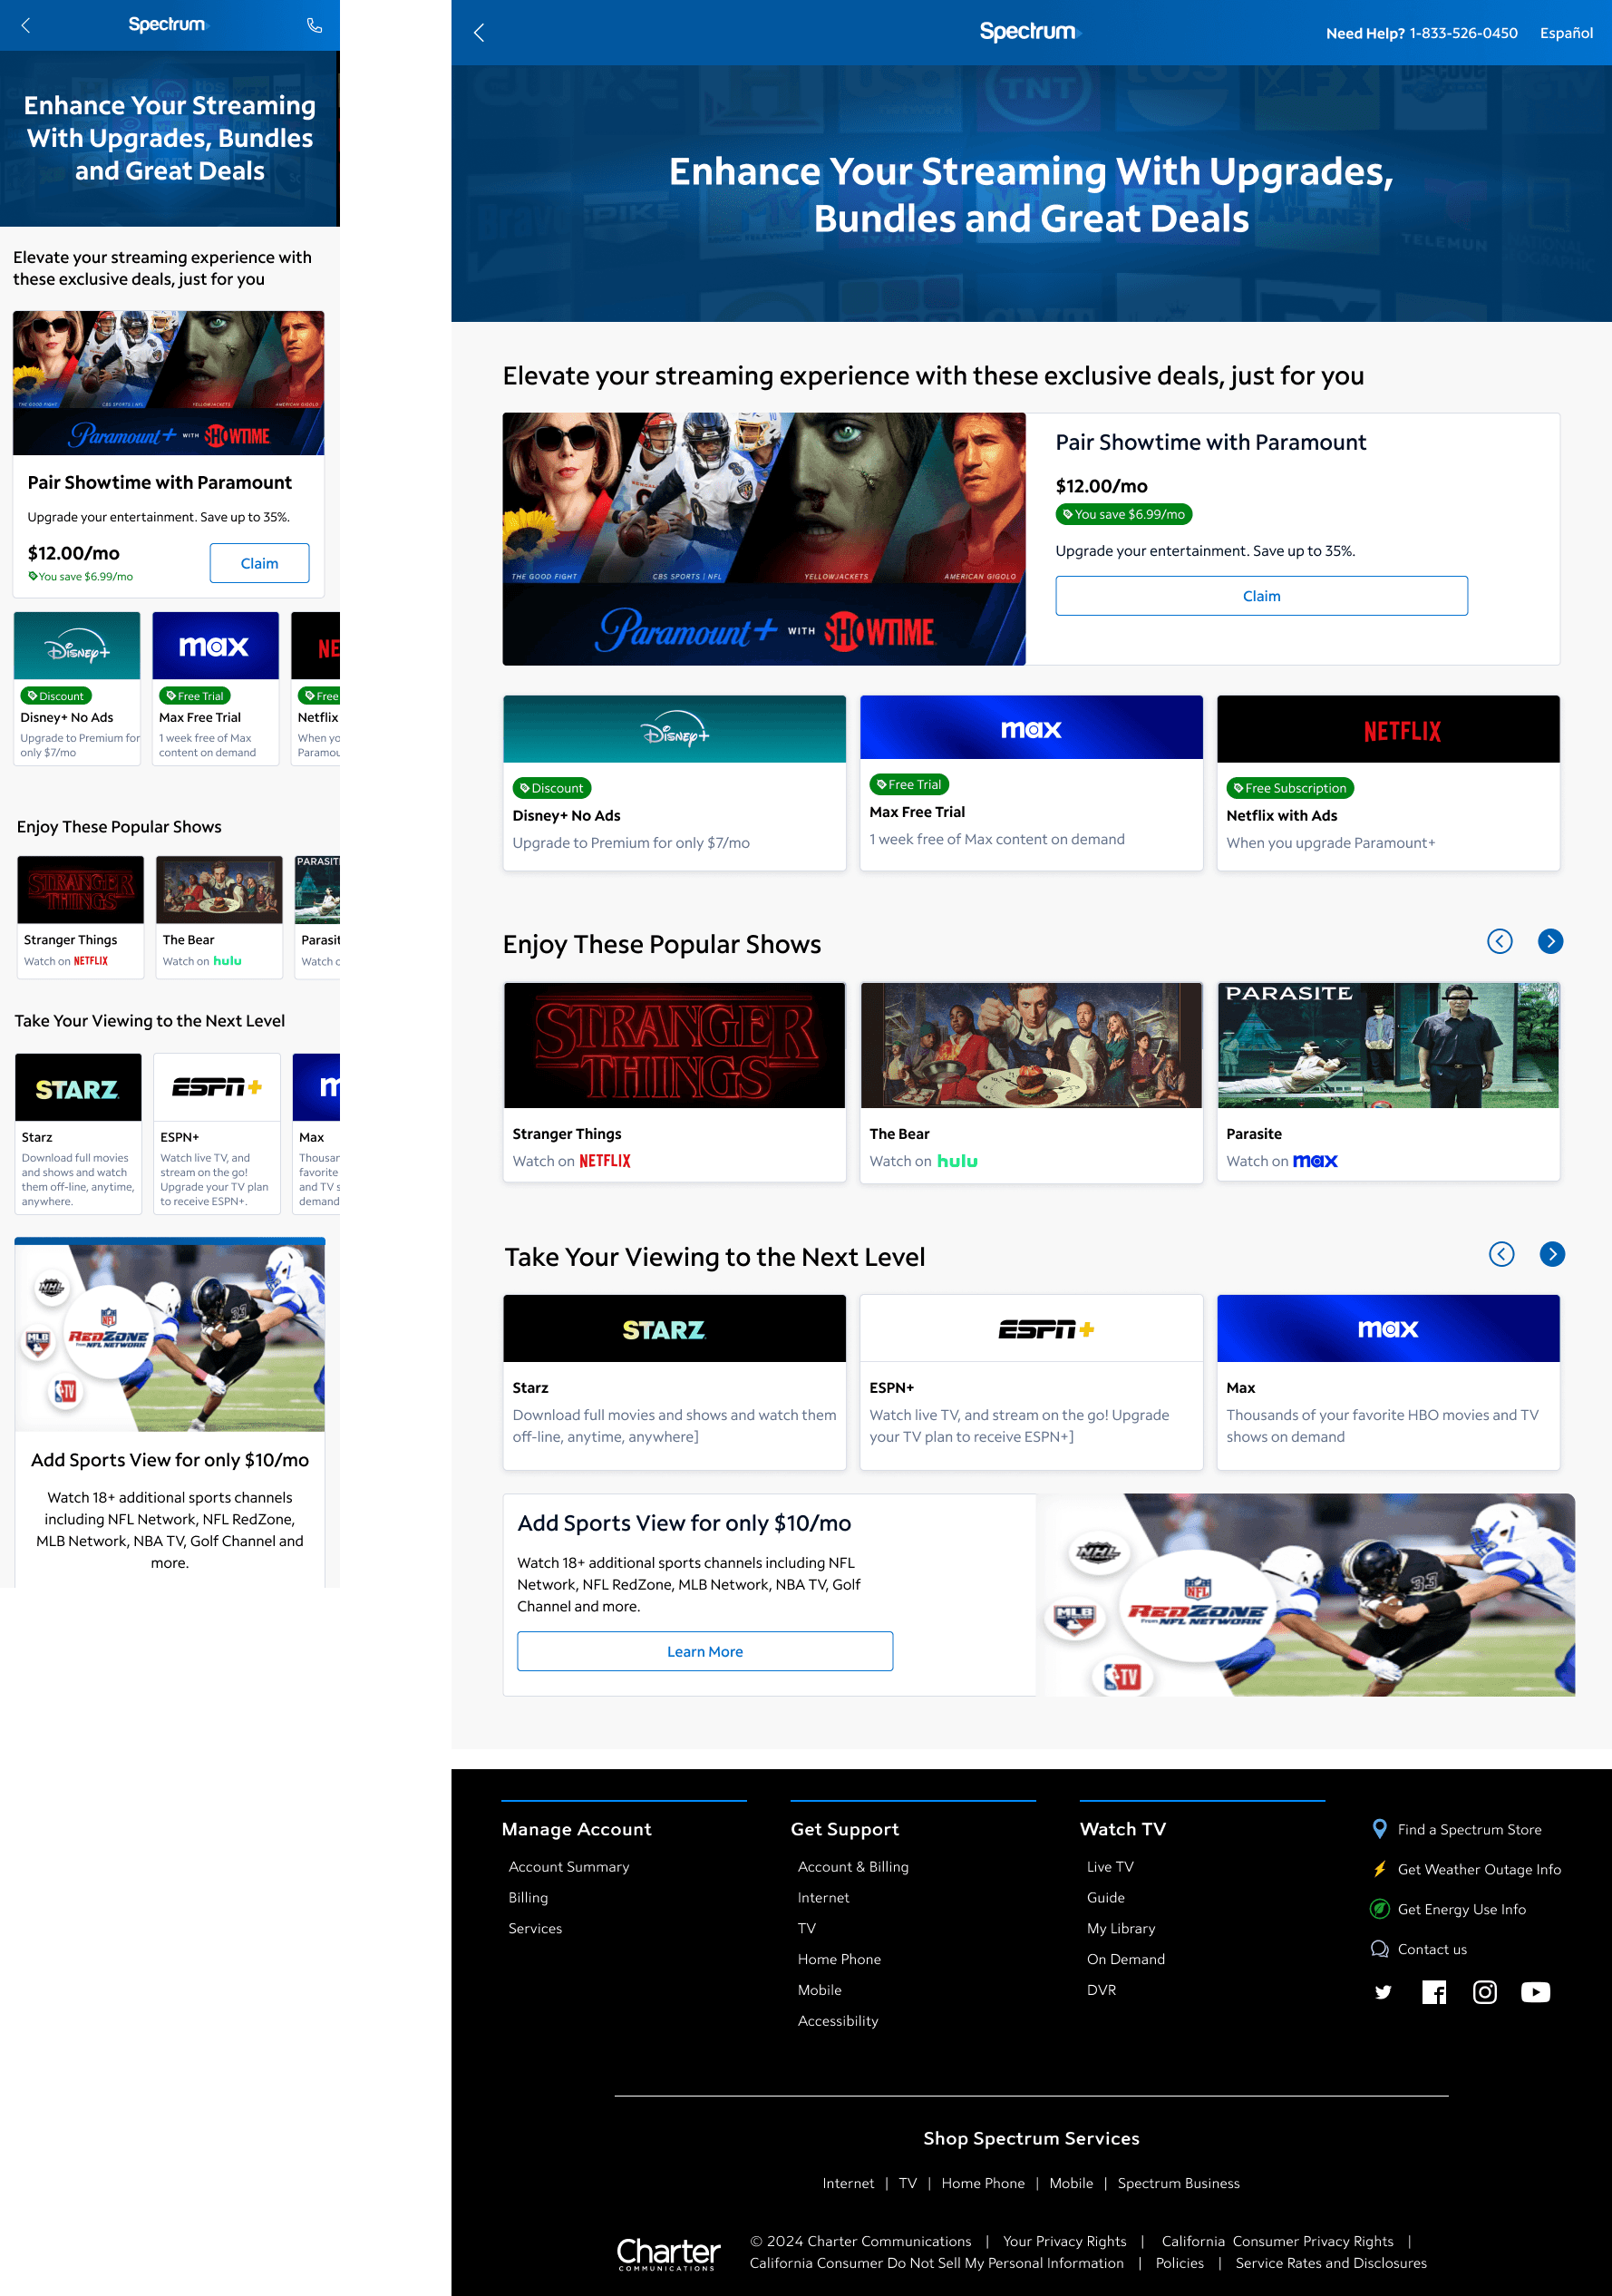Open The Bear thumbnail in desktop view

[1031, 1045]
